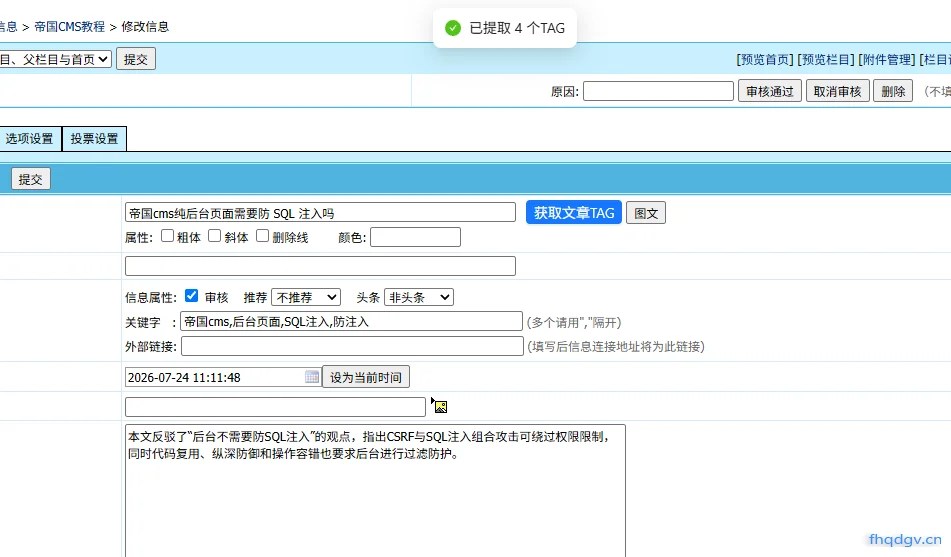This screenshot has height=557, width=951.
Task: Click the 提交 button next to the dropdown
Action: [x=136, y=59]
